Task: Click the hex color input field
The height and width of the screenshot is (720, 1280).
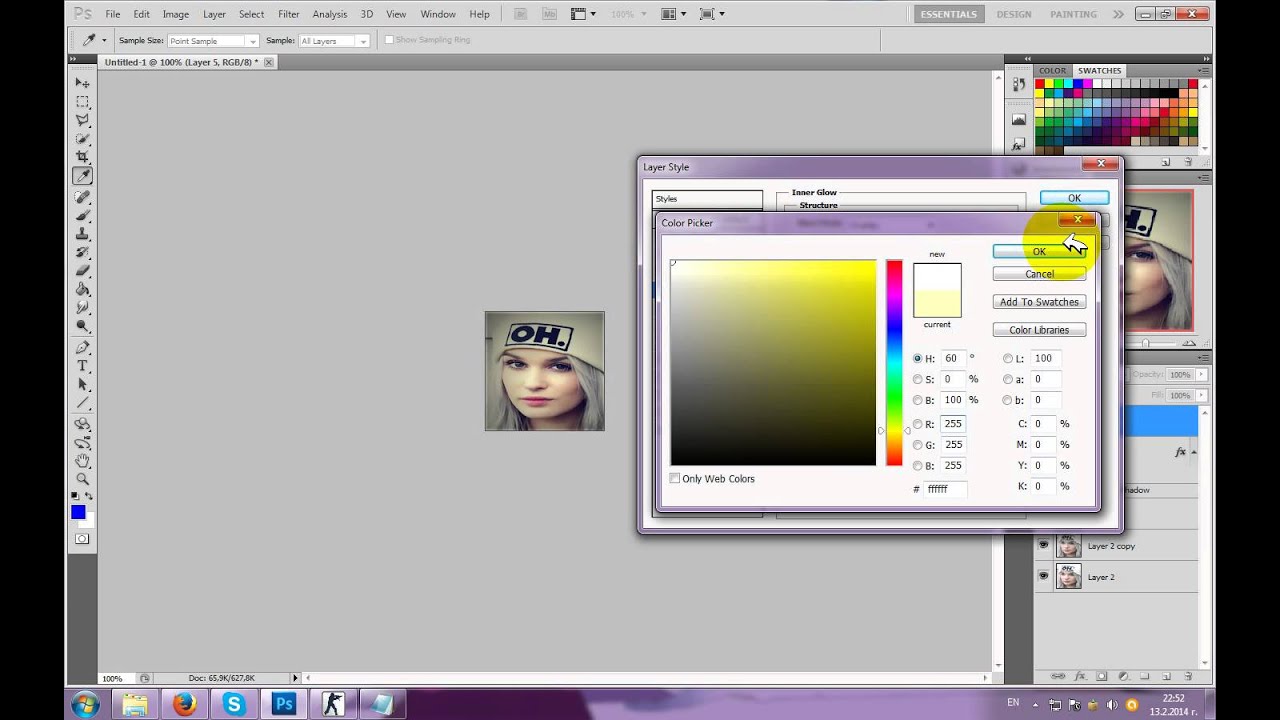Action: coord(945,489)
